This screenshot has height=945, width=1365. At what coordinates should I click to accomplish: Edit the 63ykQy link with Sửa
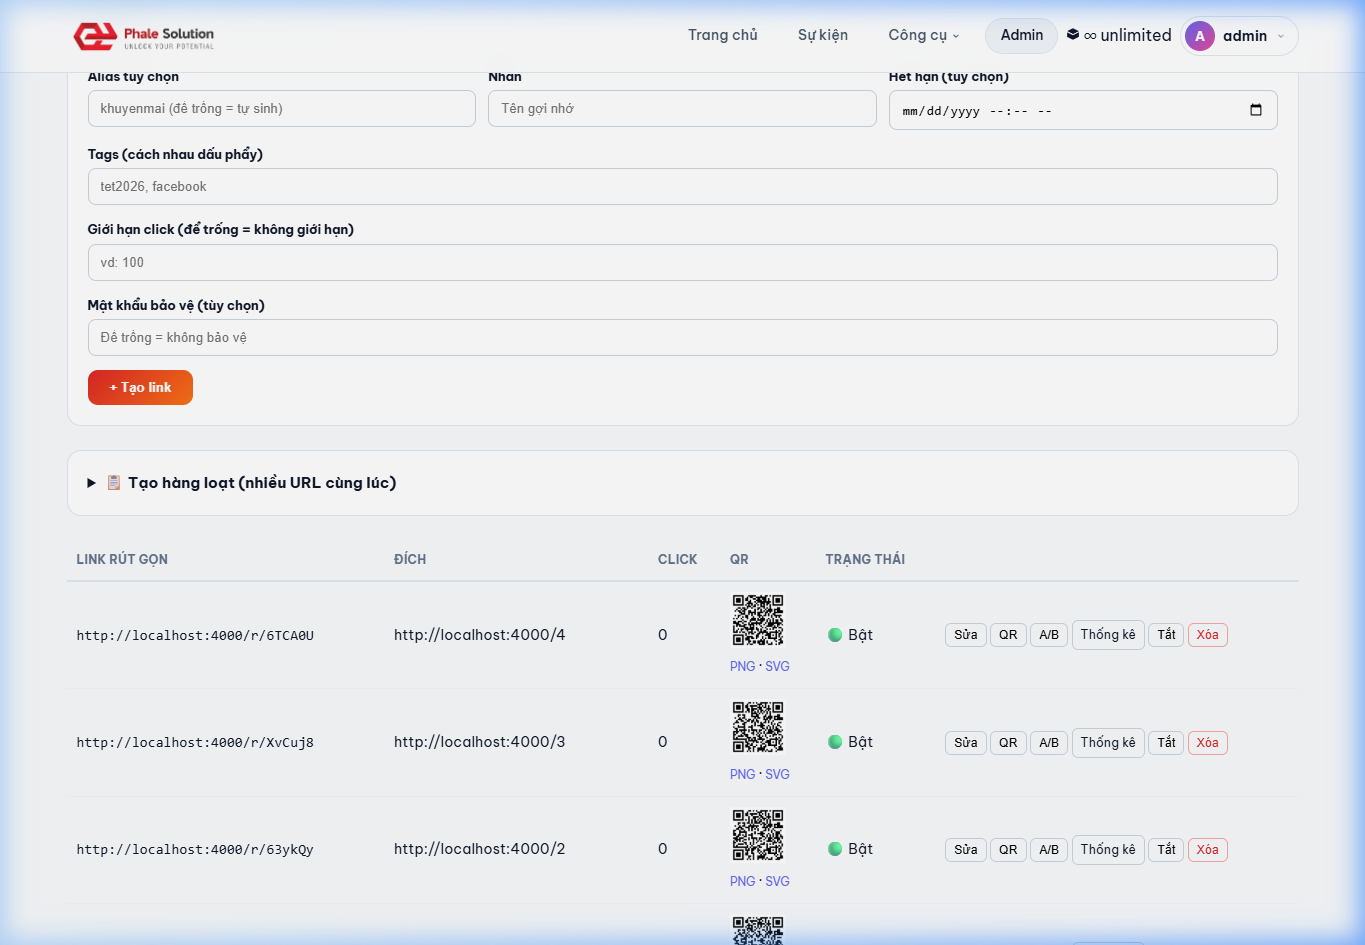click(966, 850)
